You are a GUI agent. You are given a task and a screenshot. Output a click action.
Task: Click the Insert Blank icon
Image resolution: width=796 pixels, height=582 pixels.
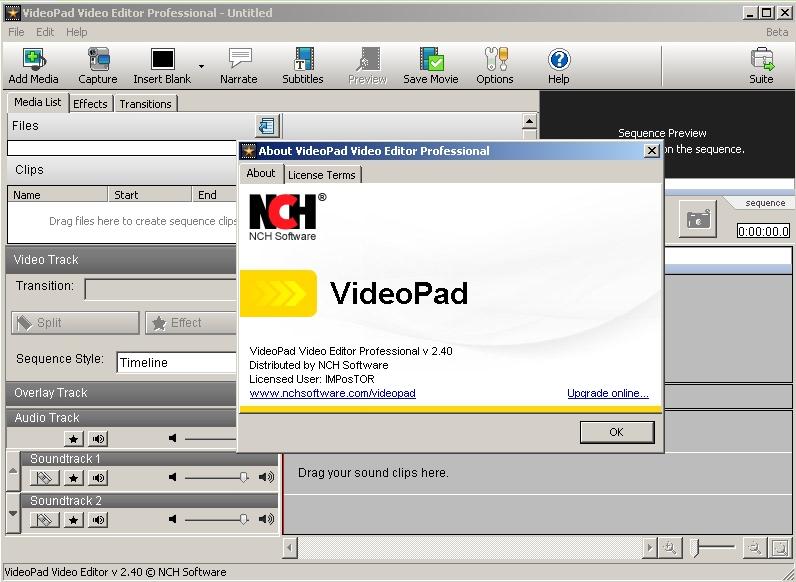click(162, 59)
